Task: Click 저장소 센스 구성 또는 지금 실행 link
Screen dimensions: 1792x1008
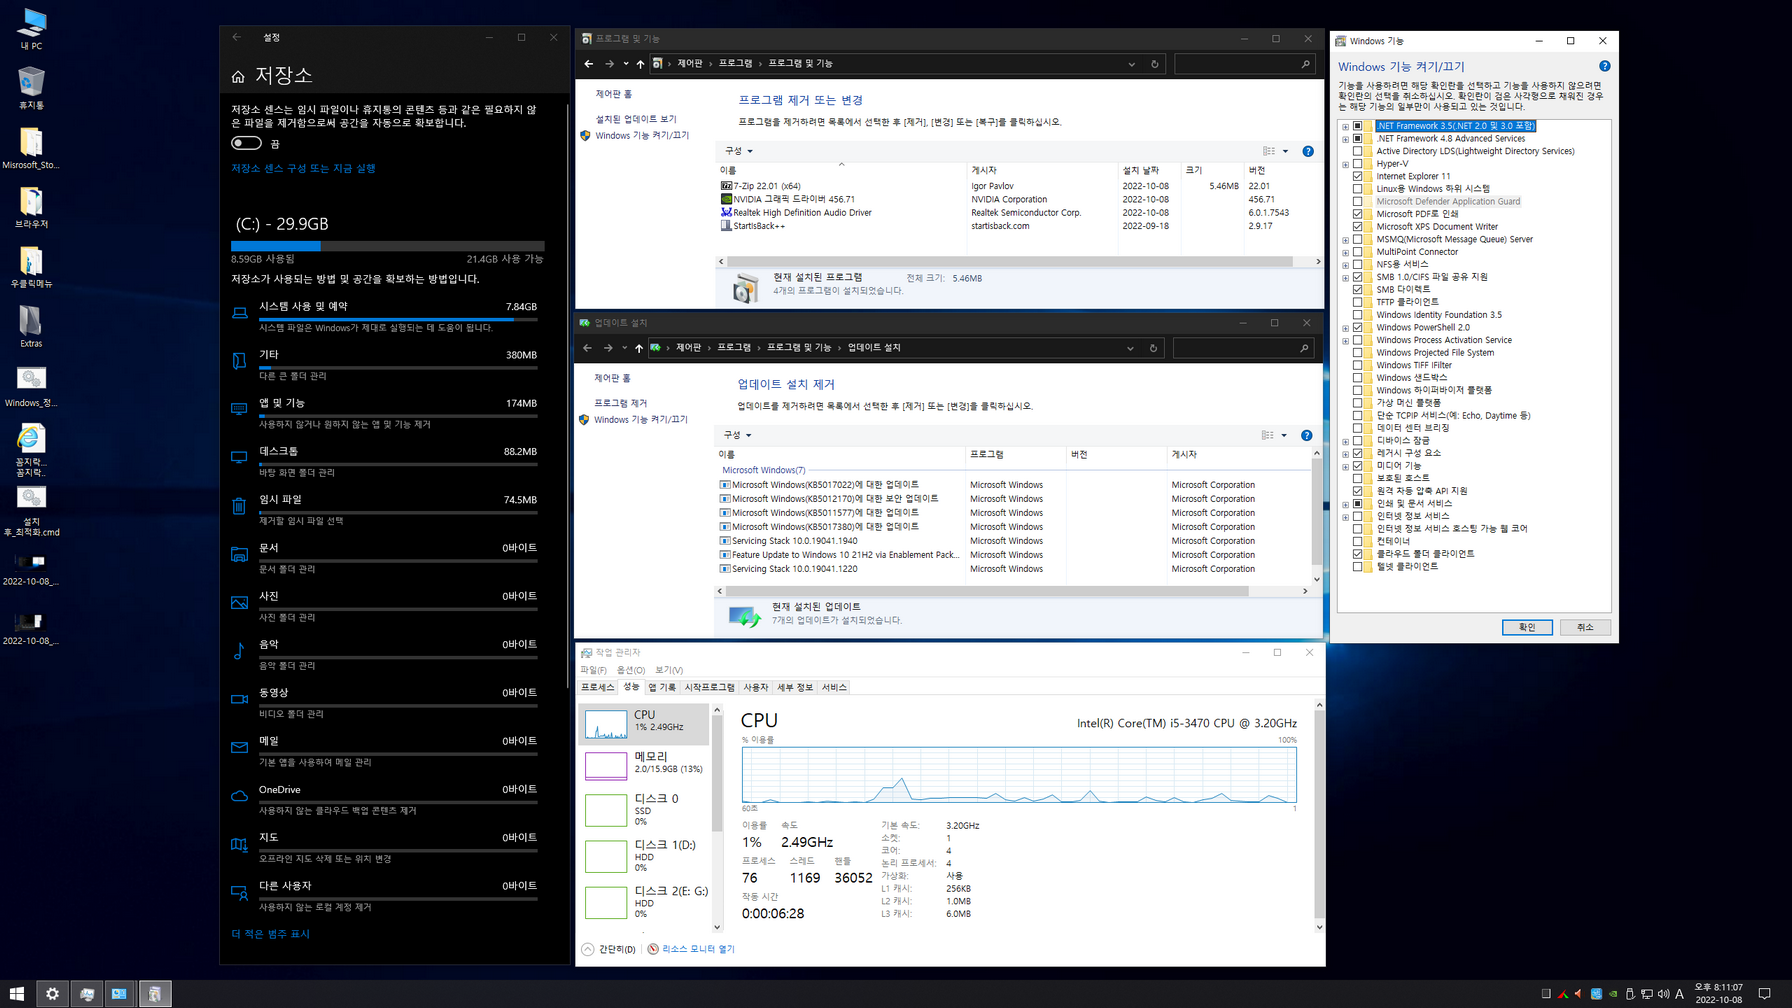Action: click(x=303, y=169)
